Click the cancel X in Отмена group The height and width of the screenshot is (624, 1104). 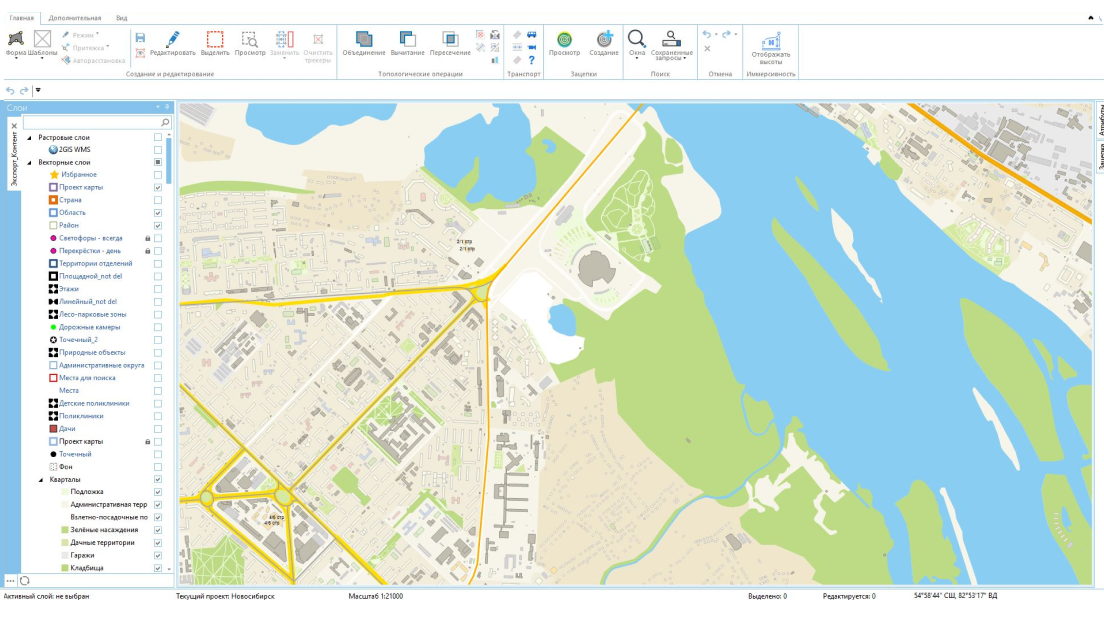click(707, 49)
